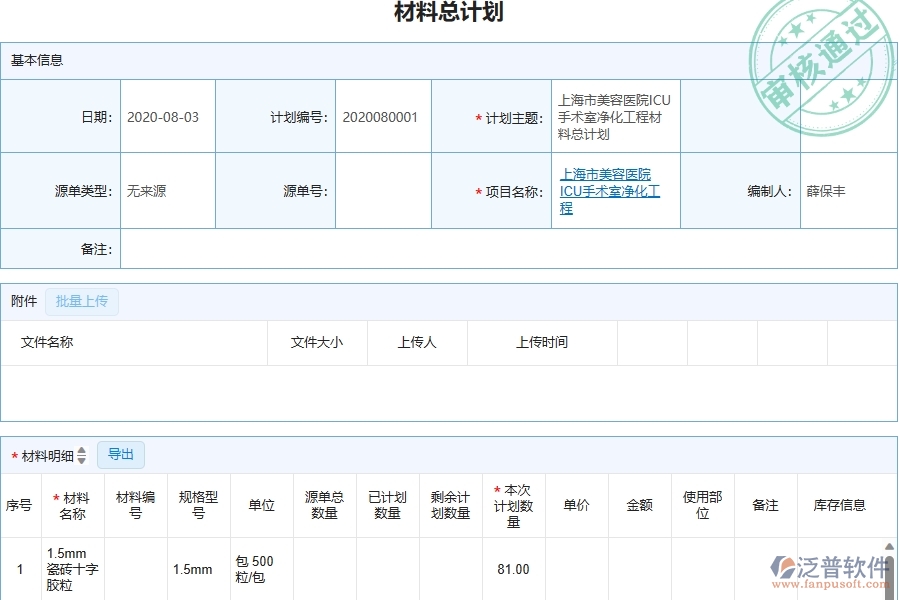
Task: Select the 文件名称 column header
Action: pyautogui.click(x=44, y=342)
